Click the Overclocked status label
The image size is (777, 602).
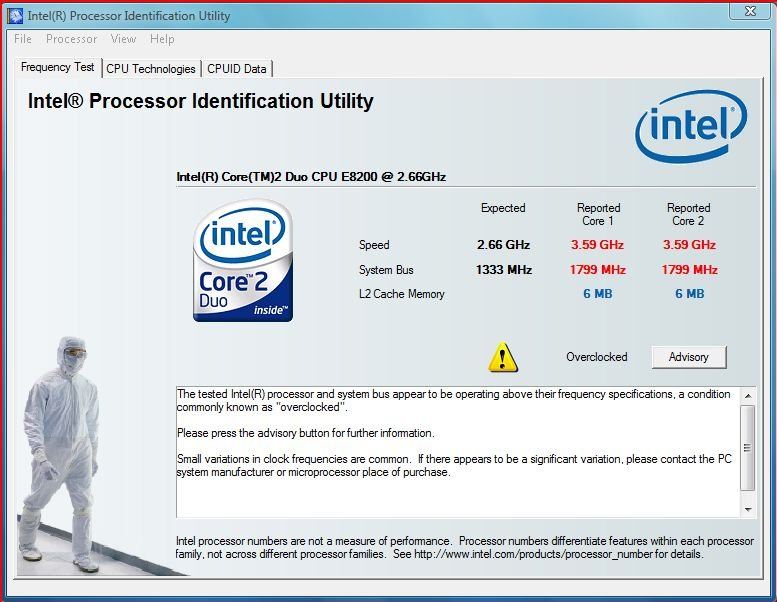(x=597, y=357)
